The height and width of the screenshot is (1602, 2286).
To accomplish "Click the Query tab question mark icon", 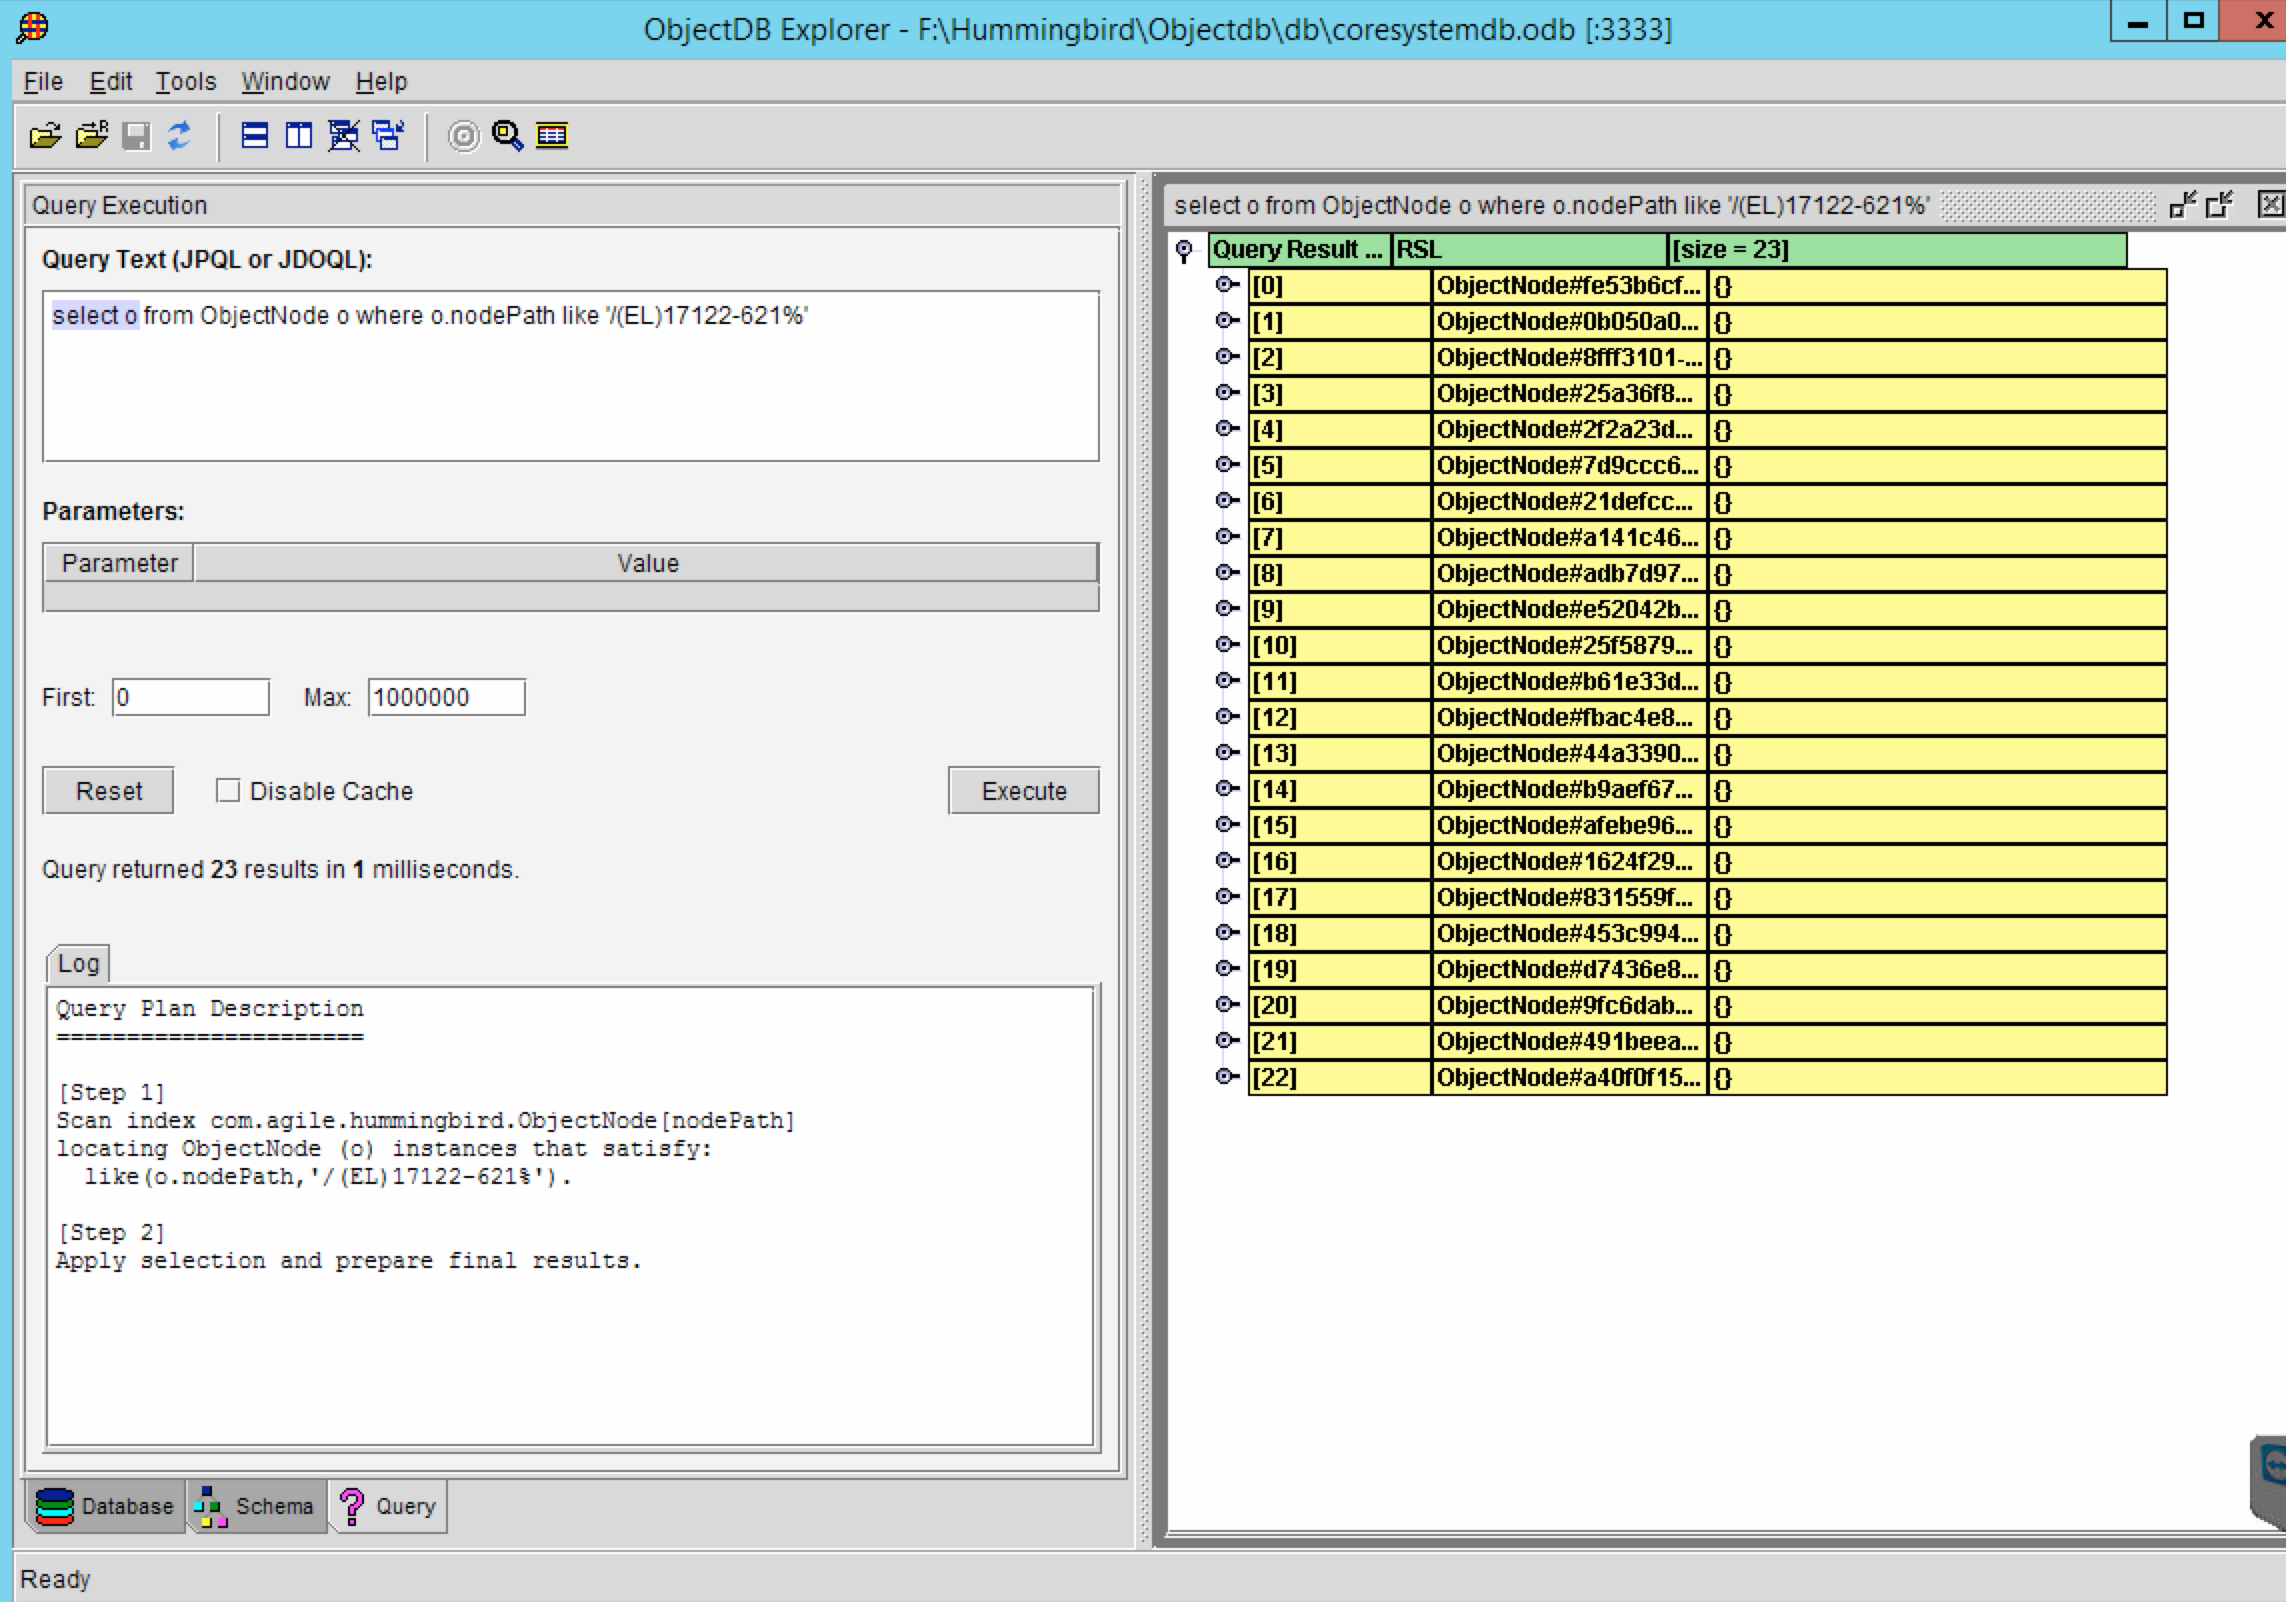I will [x=352, y=1507].
